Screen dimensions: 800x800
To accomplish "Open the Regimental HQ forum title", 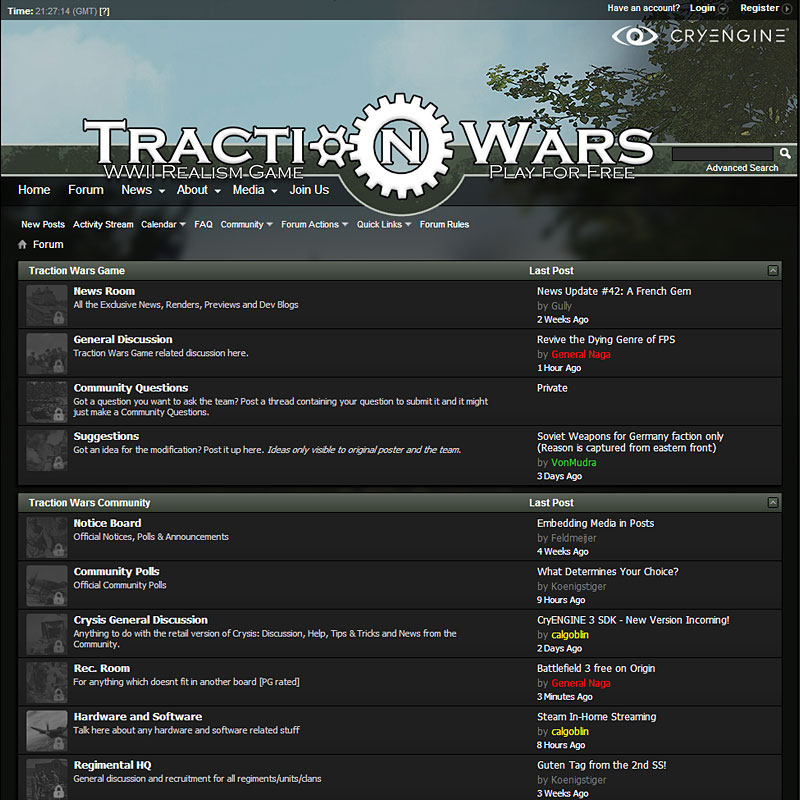I will (x=112, y=765).
